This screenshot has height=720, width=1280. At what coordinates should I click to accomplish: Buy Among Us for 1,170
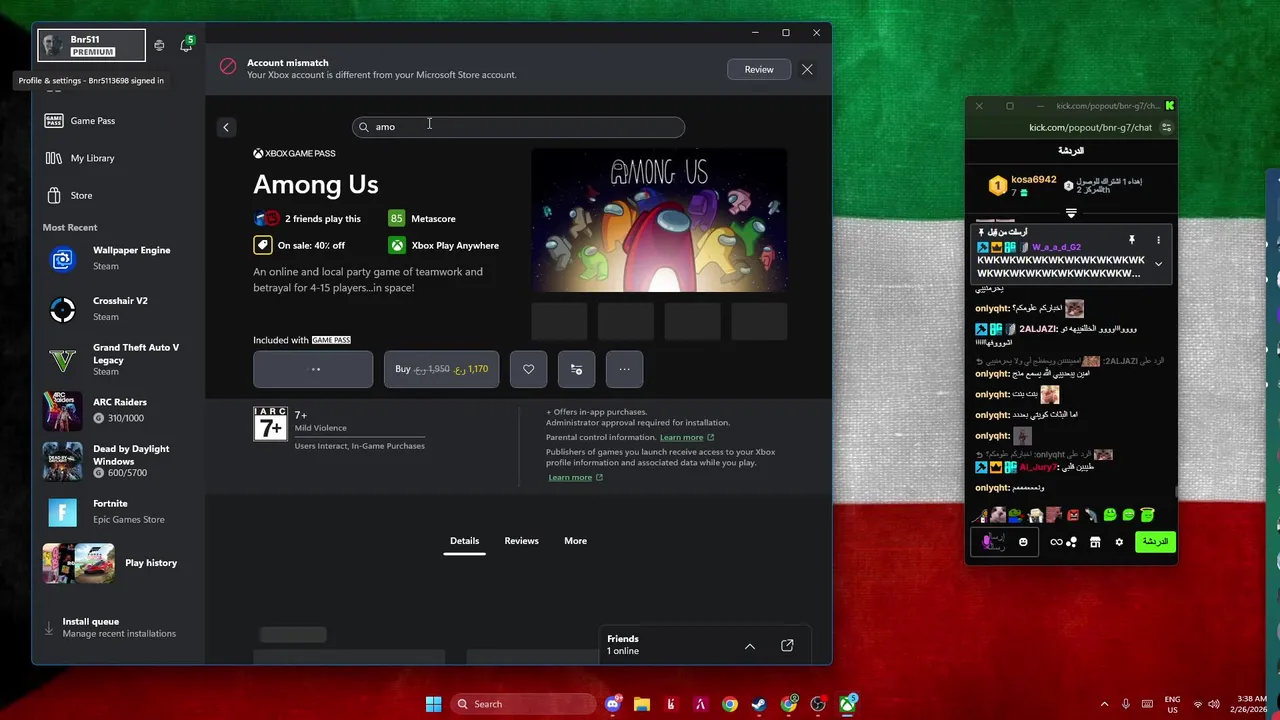click(x=441, y=369)
